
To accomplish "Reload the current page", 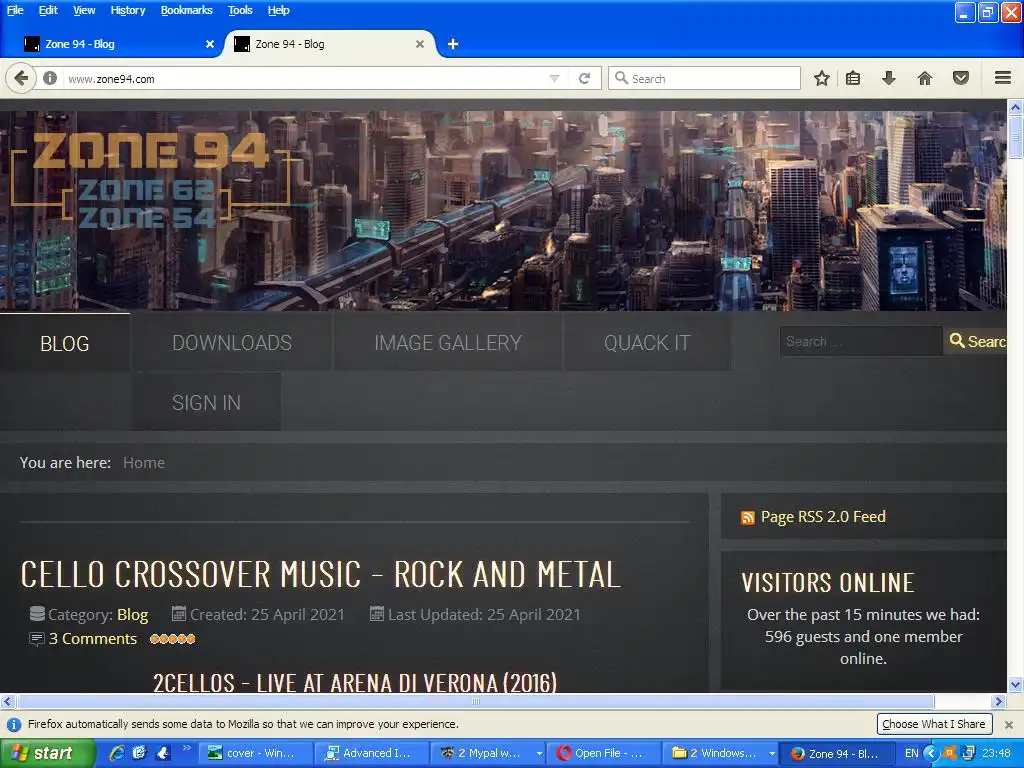I will click(584, 78).
